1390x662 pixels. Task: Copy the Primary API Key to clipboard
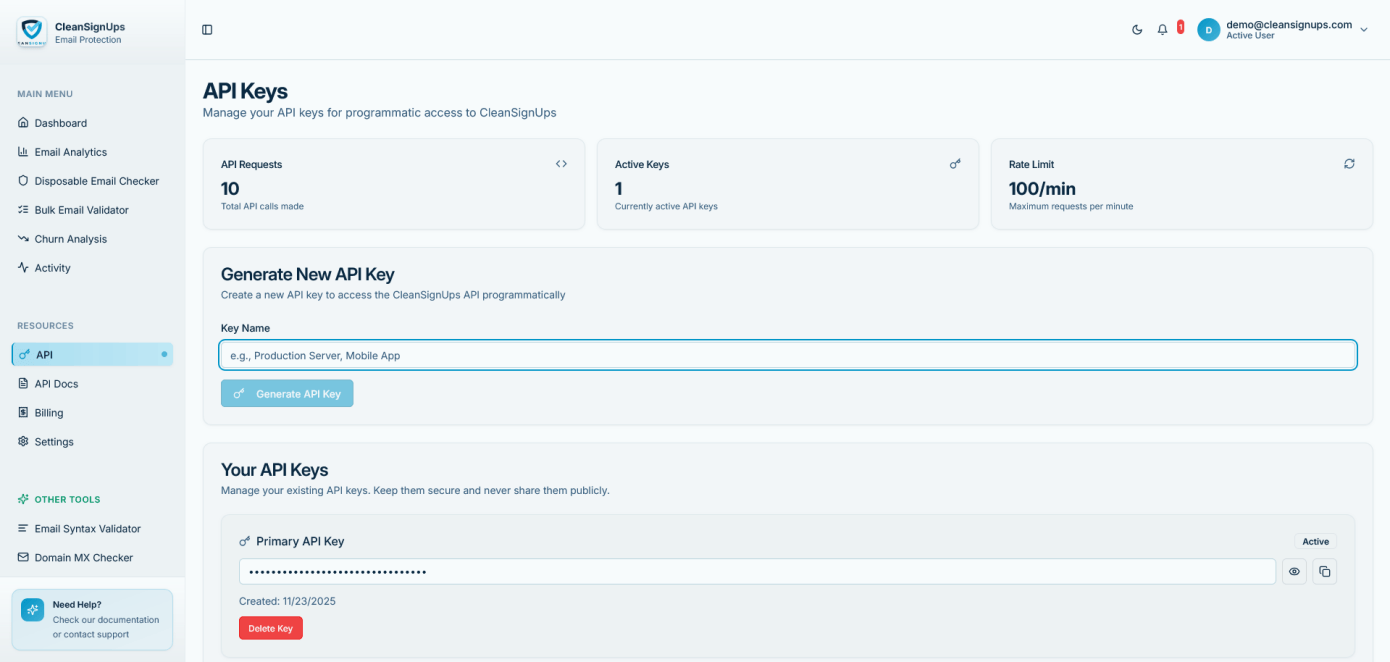pyautogui.click(x=1325, y=571)
